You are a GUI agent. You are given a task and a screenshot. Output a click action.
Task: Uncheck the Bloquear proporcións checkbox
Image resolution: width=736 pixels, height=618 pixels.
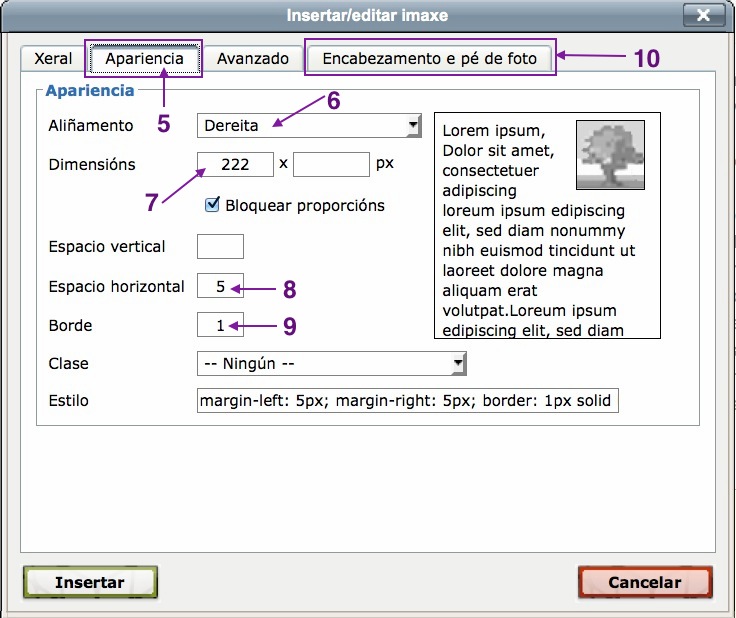[x=212, y=205]
